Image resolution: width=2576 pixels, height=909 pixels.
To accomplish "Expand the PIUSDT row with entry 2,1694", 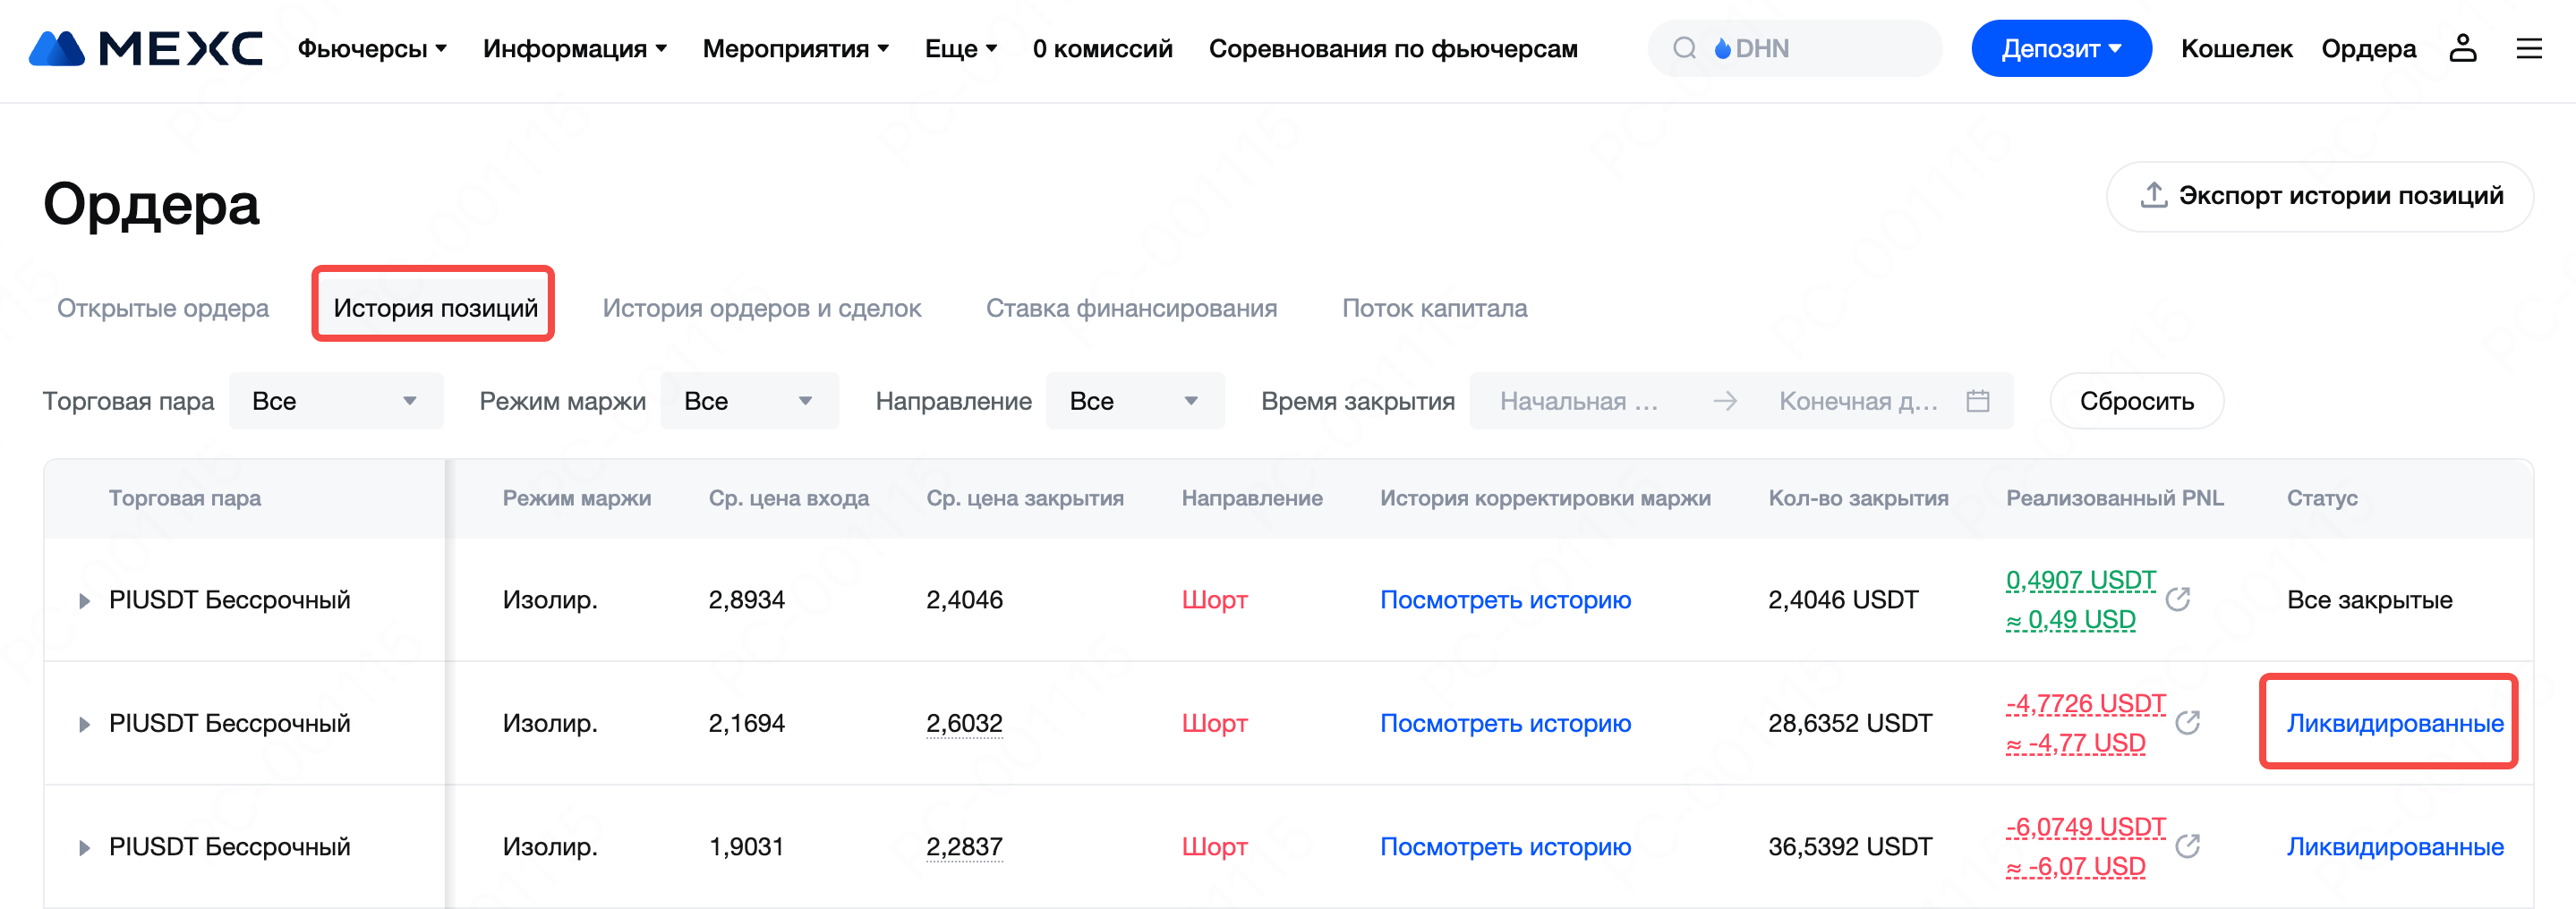I will click(x=85, y=724).
